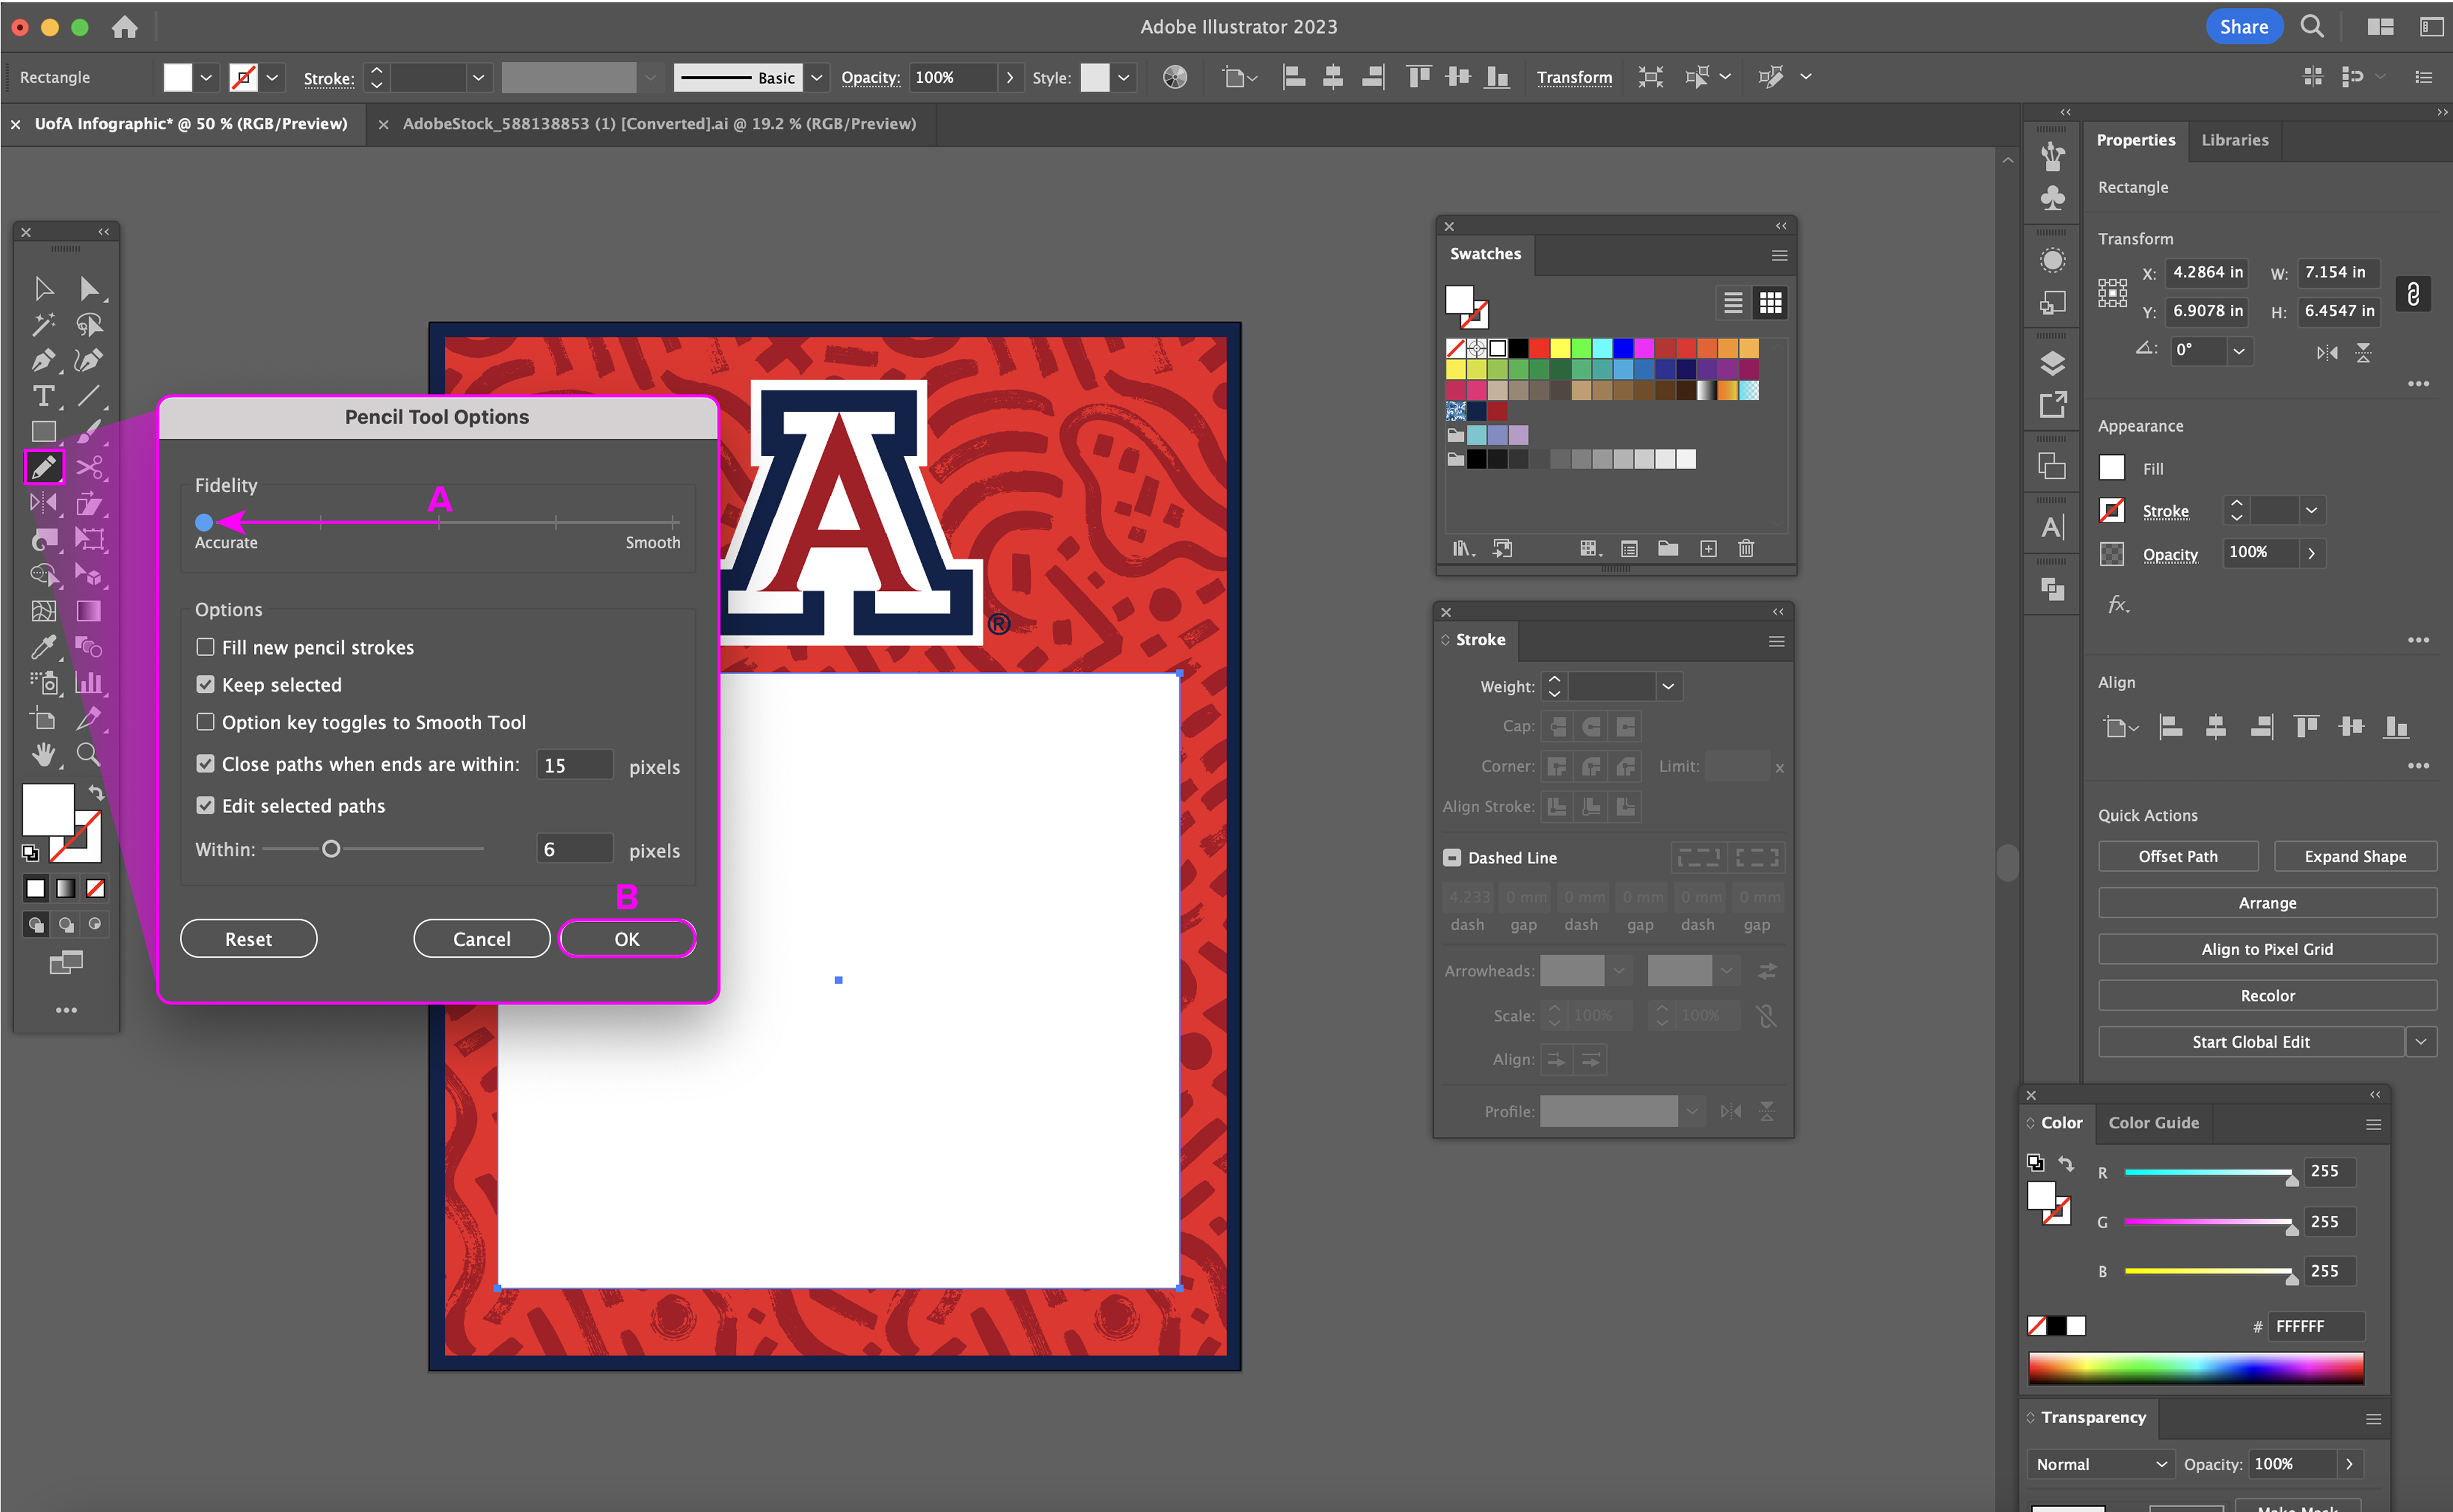Select the Hand tool
Image resolution: width=2453 pixels, height=1512 pixels.
tap(43, 754)
